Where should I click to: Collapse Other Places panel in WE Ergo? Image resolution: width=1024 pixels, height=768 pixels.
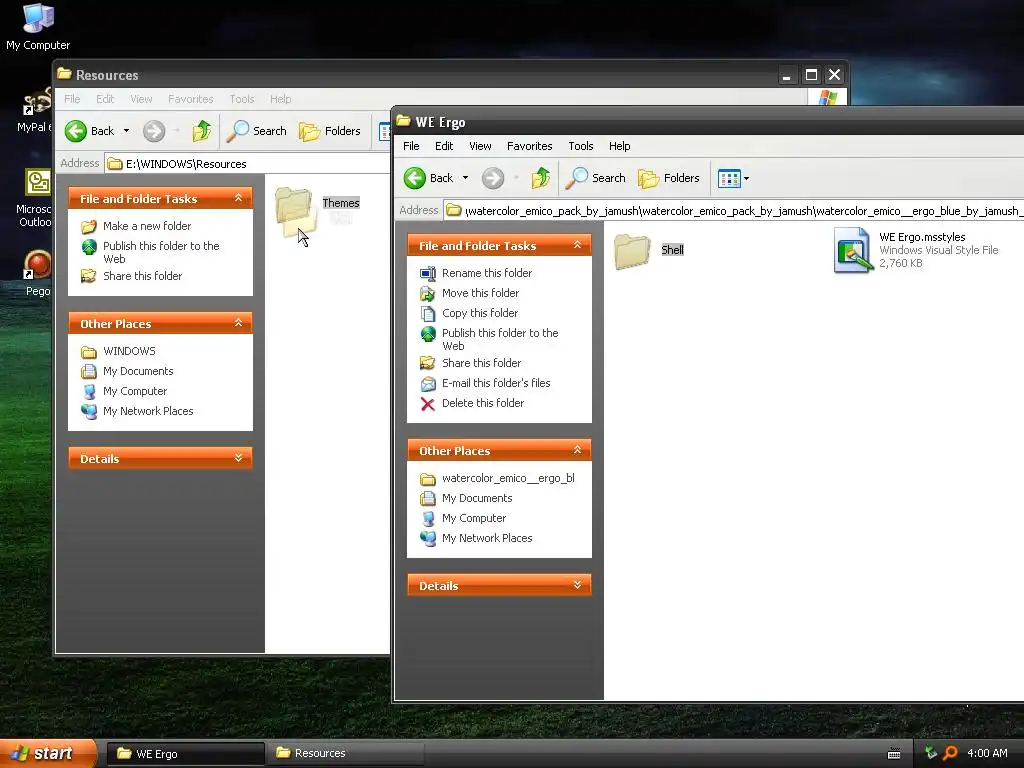577,450
